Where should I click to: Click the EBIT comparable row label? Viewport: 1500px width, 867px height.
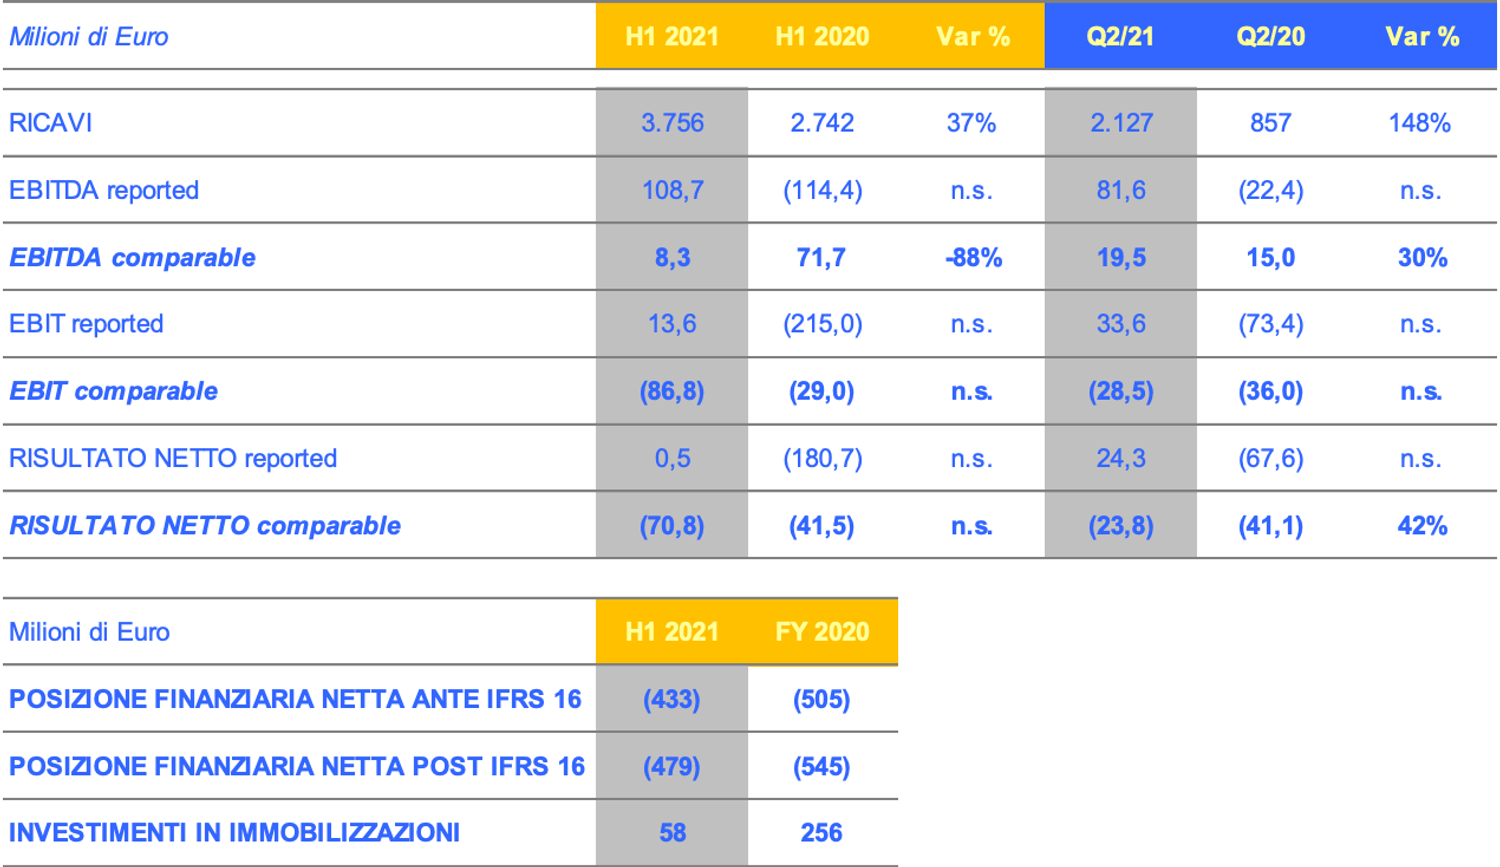[113, 391]
